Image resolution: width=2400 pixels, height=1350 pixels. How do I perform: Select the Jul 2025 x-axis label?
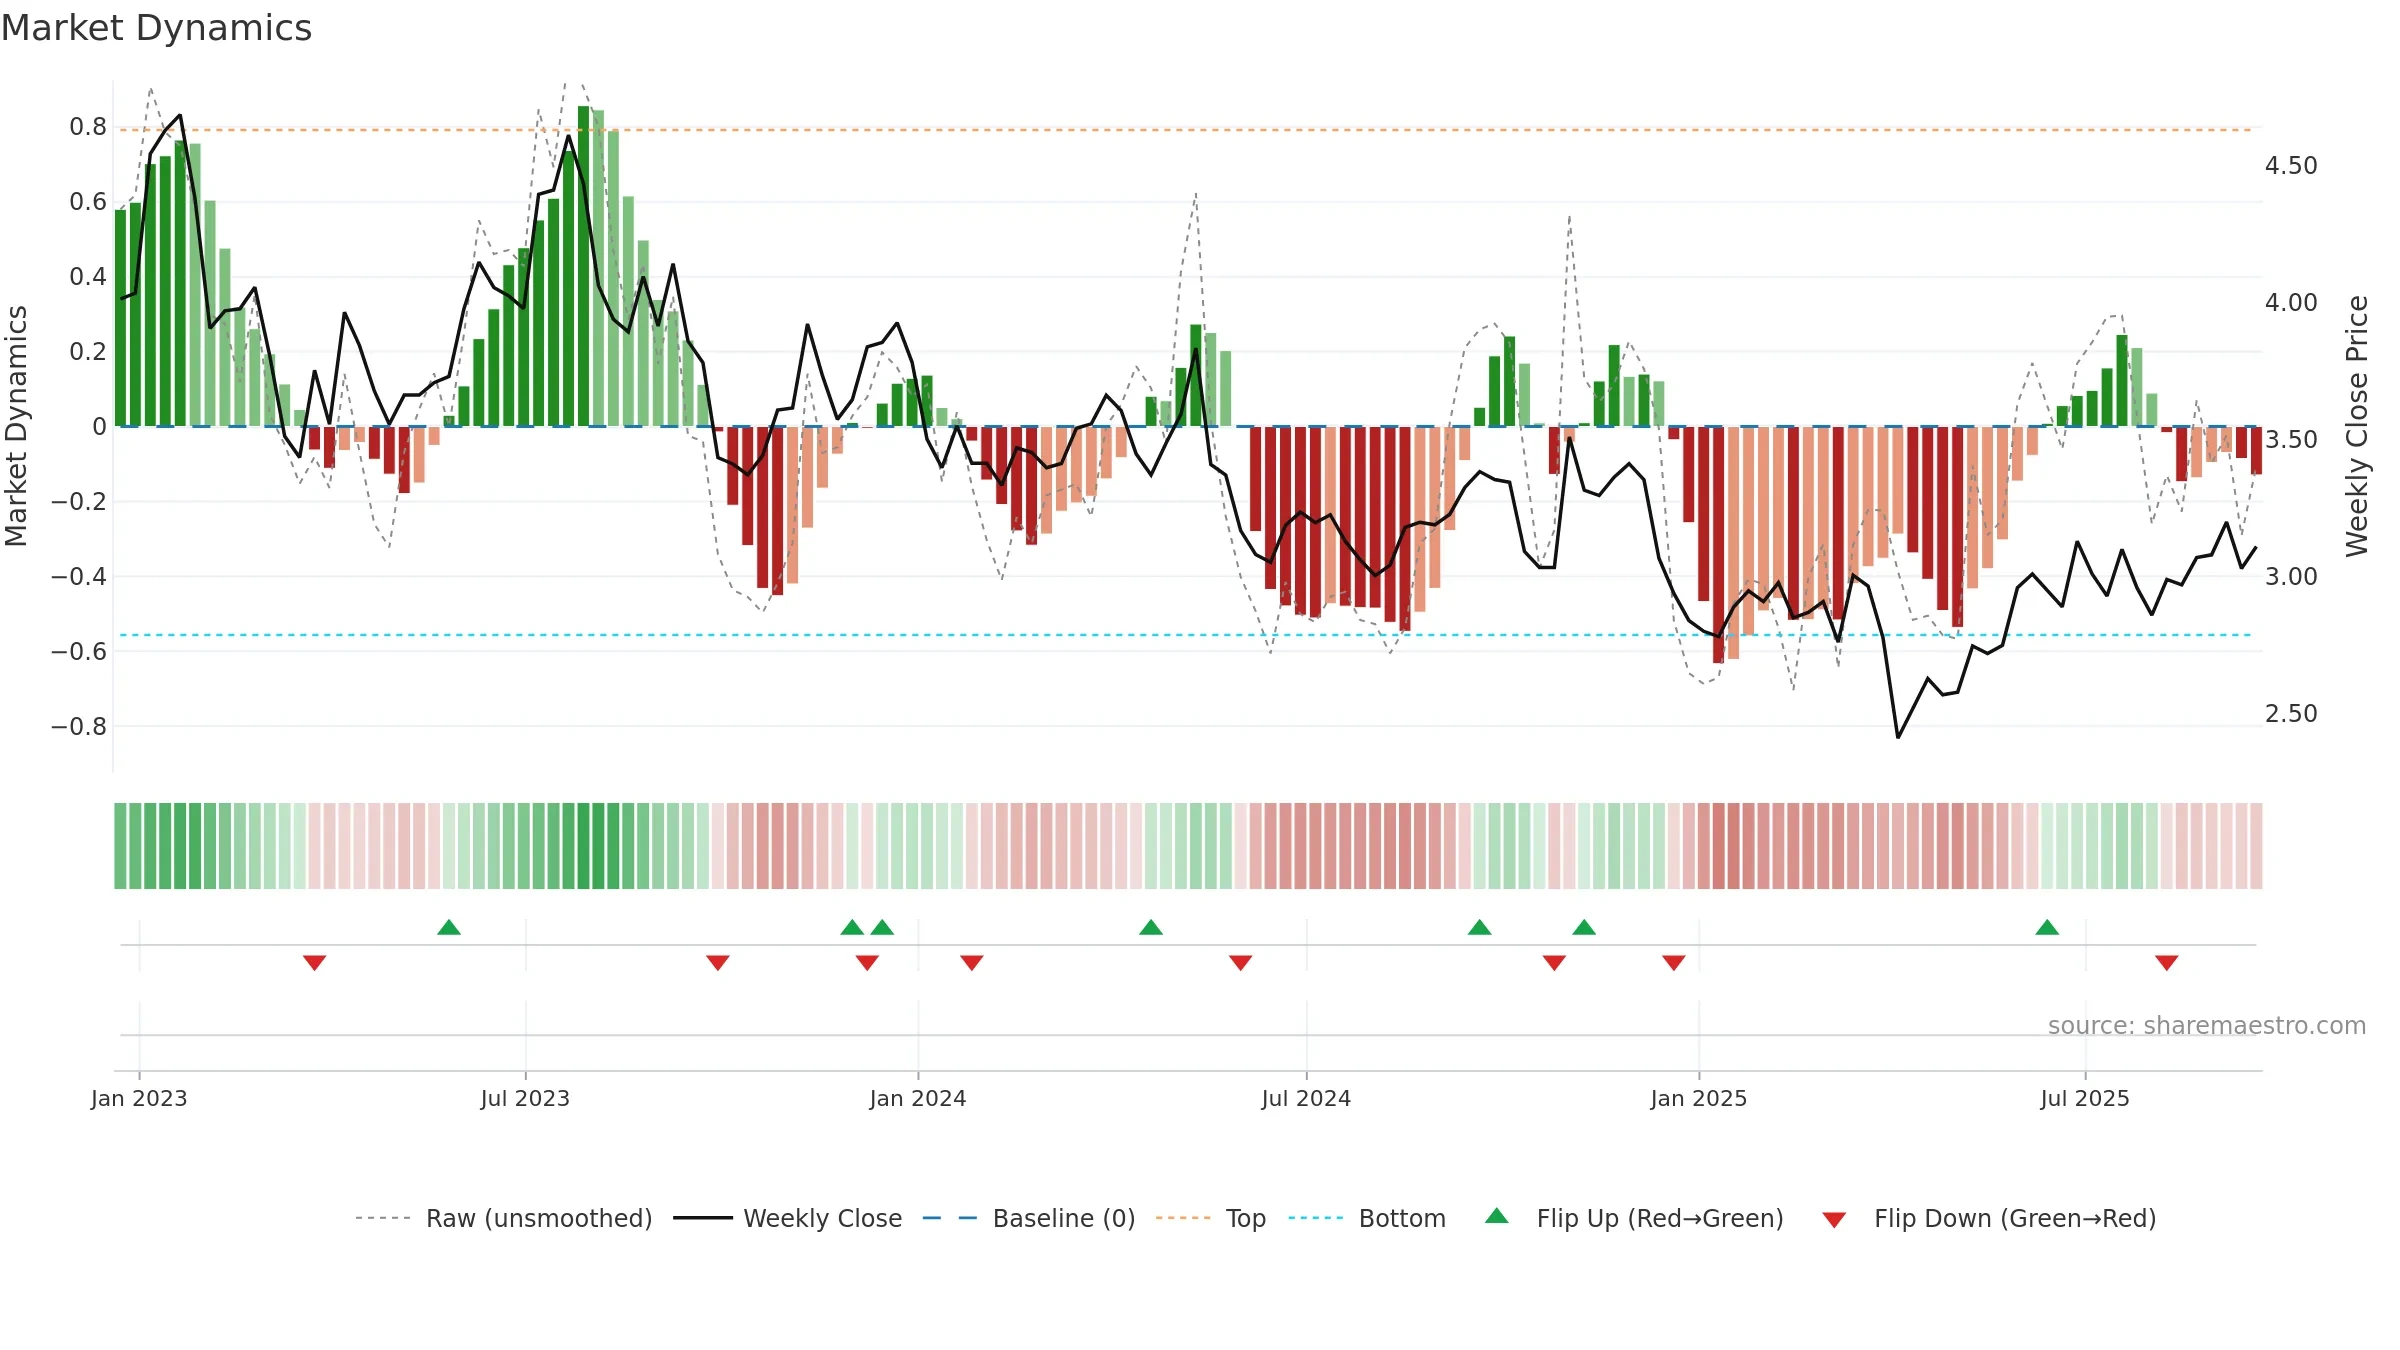coord(2085,1098)
